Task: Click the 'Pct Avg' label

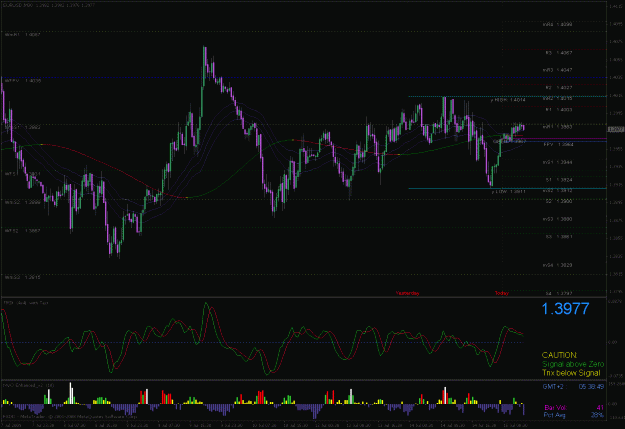Action: 554,415
